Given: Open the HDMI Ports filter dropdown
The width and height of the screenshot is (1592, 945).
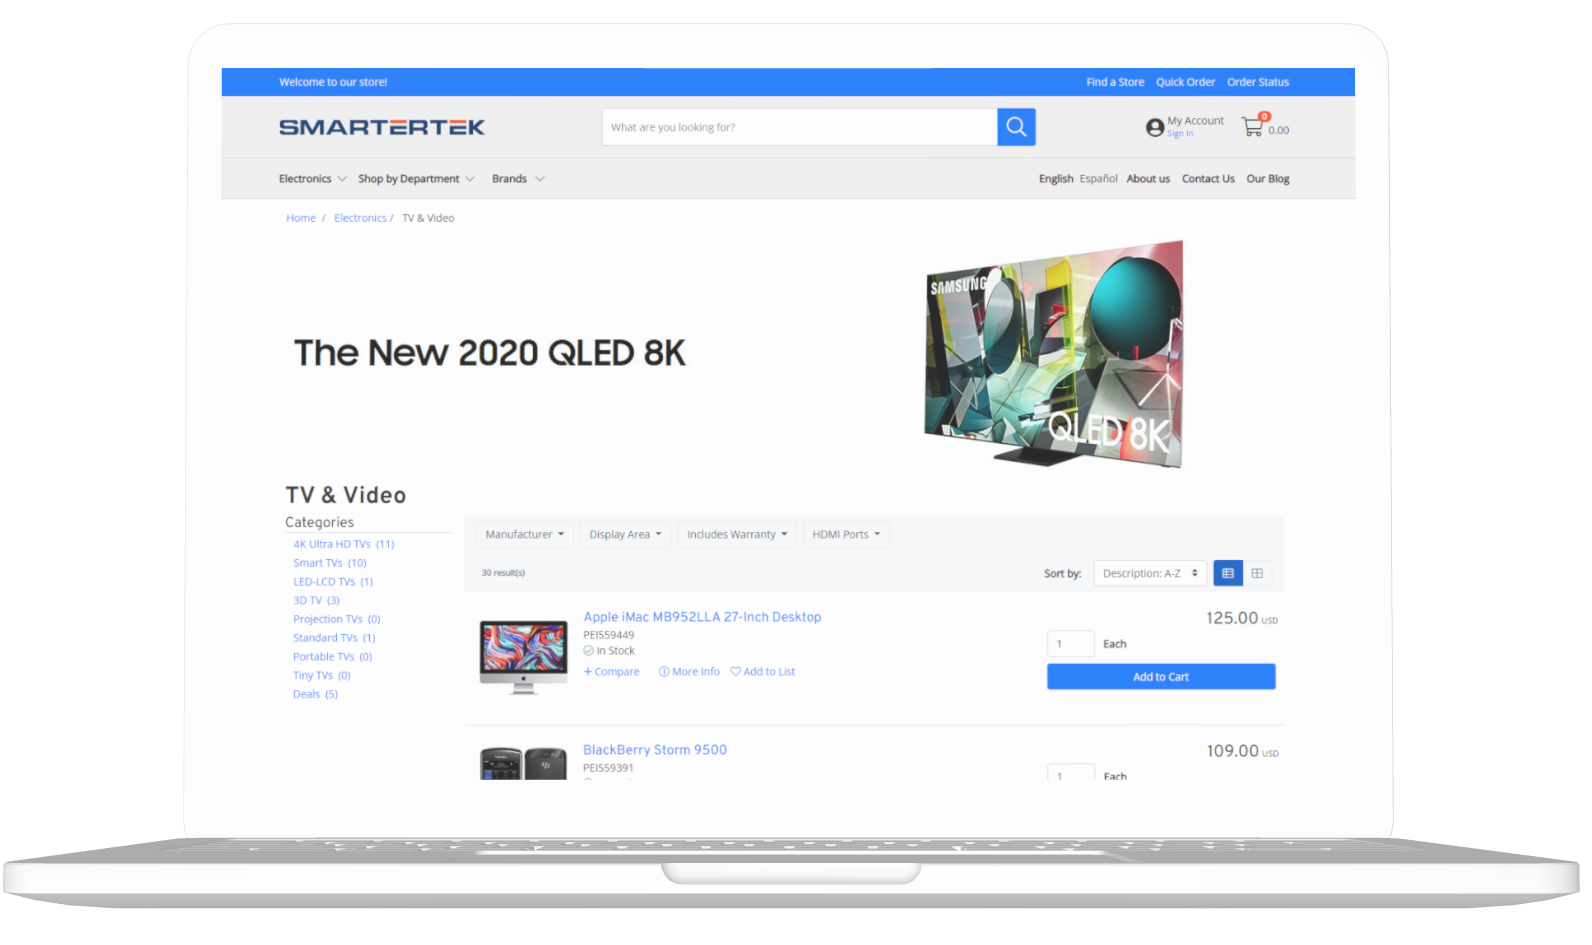Looking at the screenshot, I should 846,534.
